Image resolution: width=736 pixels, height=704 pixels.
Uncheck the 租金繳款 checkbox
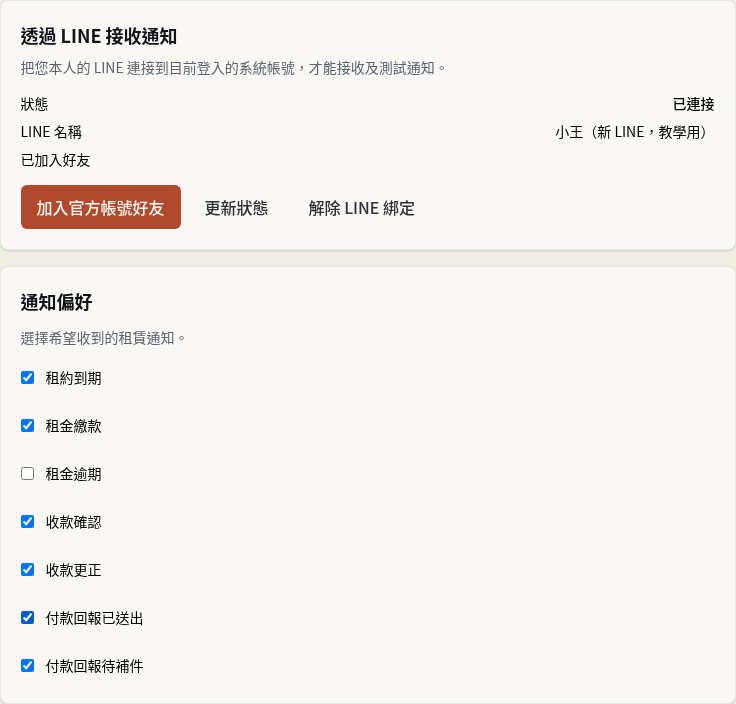click(x=28, y=426)
